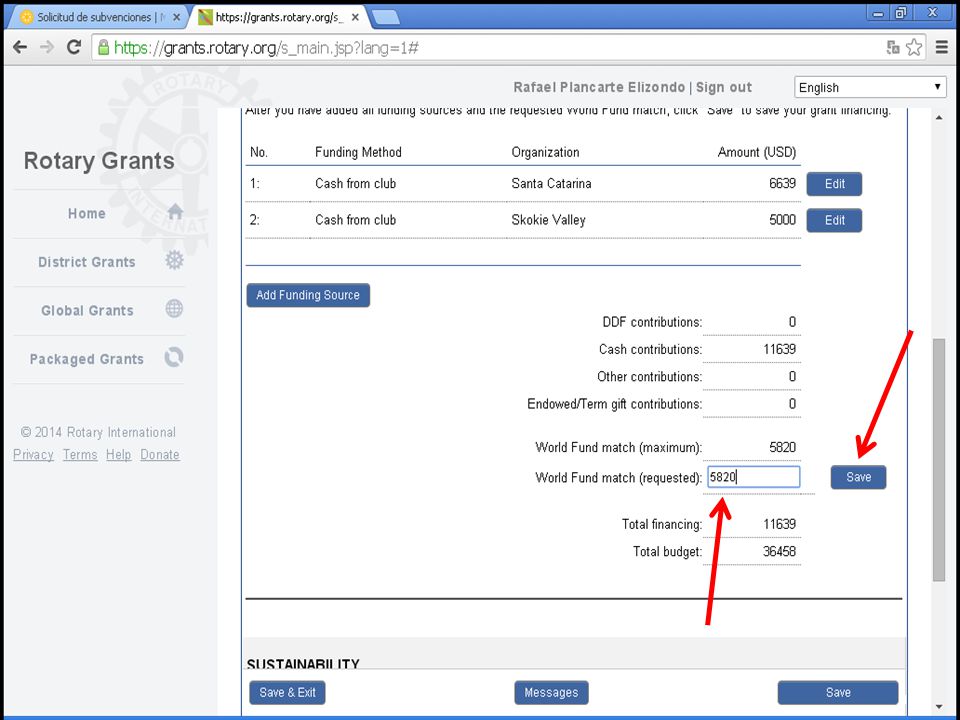Click Cash contributions value 11639

click(x=779, y=350)
